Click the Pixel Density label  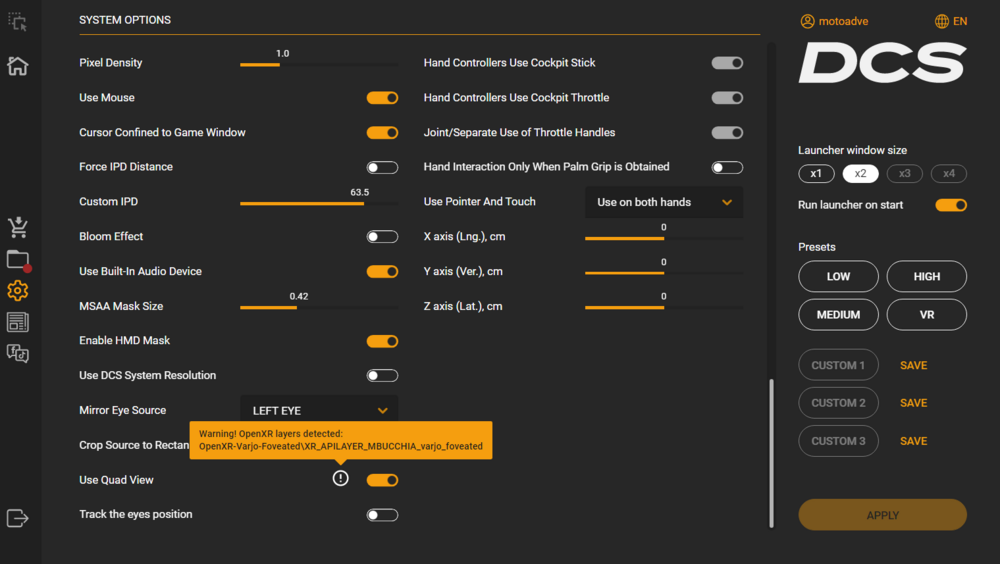pos(110,63)
